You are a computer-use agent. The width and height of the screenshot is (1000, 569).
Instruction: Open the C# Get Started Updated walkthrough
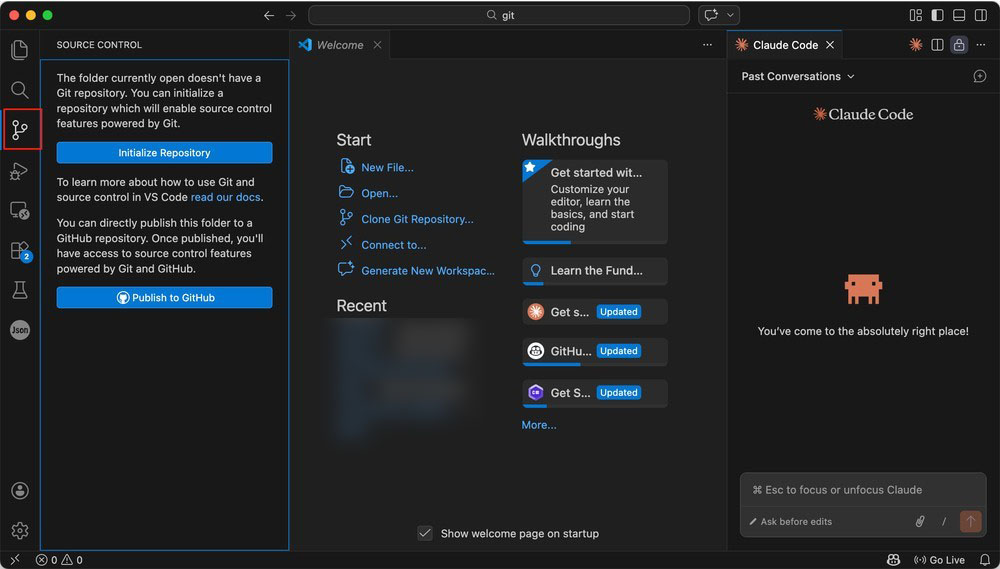coord(595,393)
